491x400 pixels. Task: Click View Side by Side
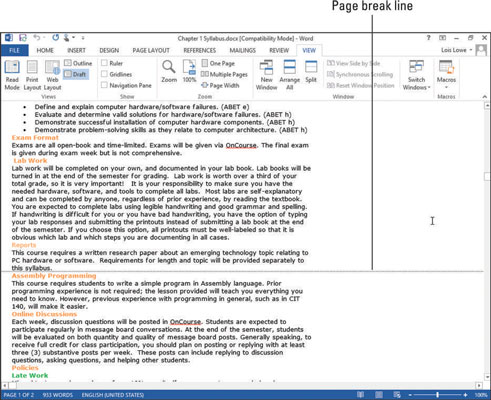(x=353, y=63)
